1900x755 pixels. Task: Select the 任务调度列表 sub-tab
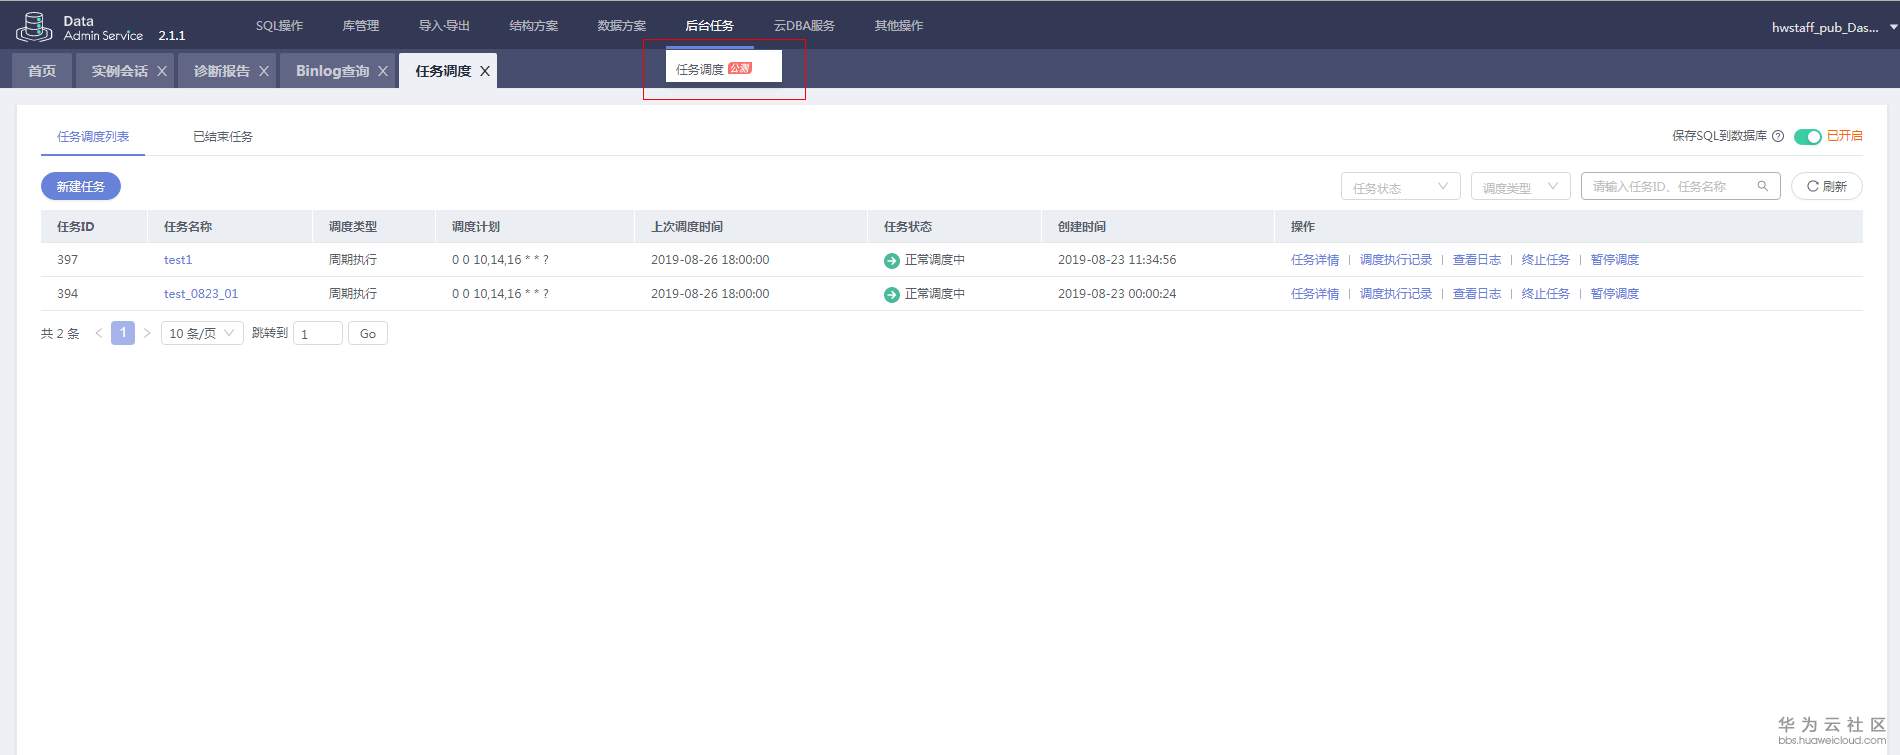click(93, 137)
